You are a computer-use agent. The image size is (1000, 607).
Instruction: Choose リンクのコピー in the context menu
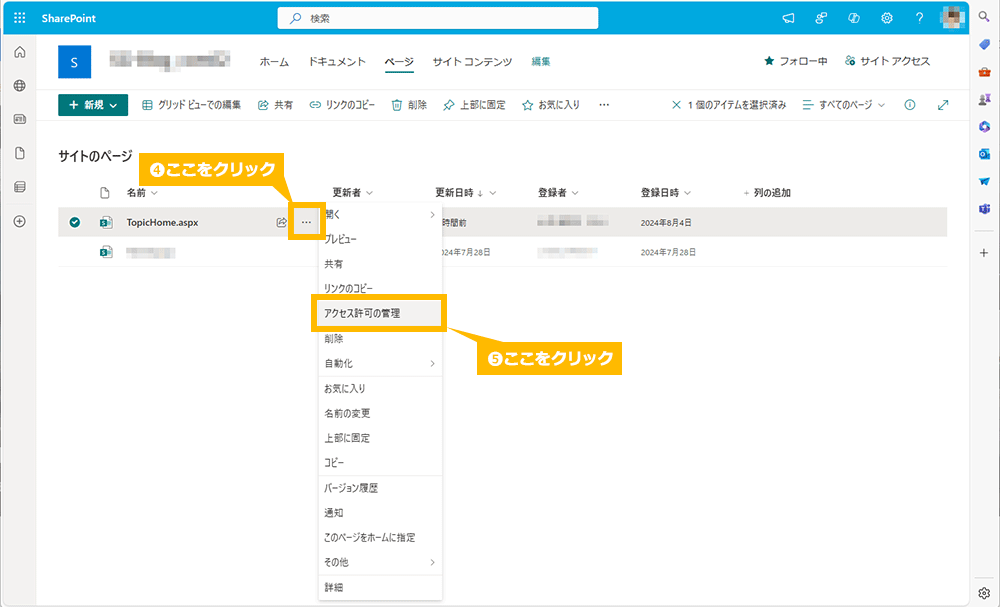click(x=380, y=289)
